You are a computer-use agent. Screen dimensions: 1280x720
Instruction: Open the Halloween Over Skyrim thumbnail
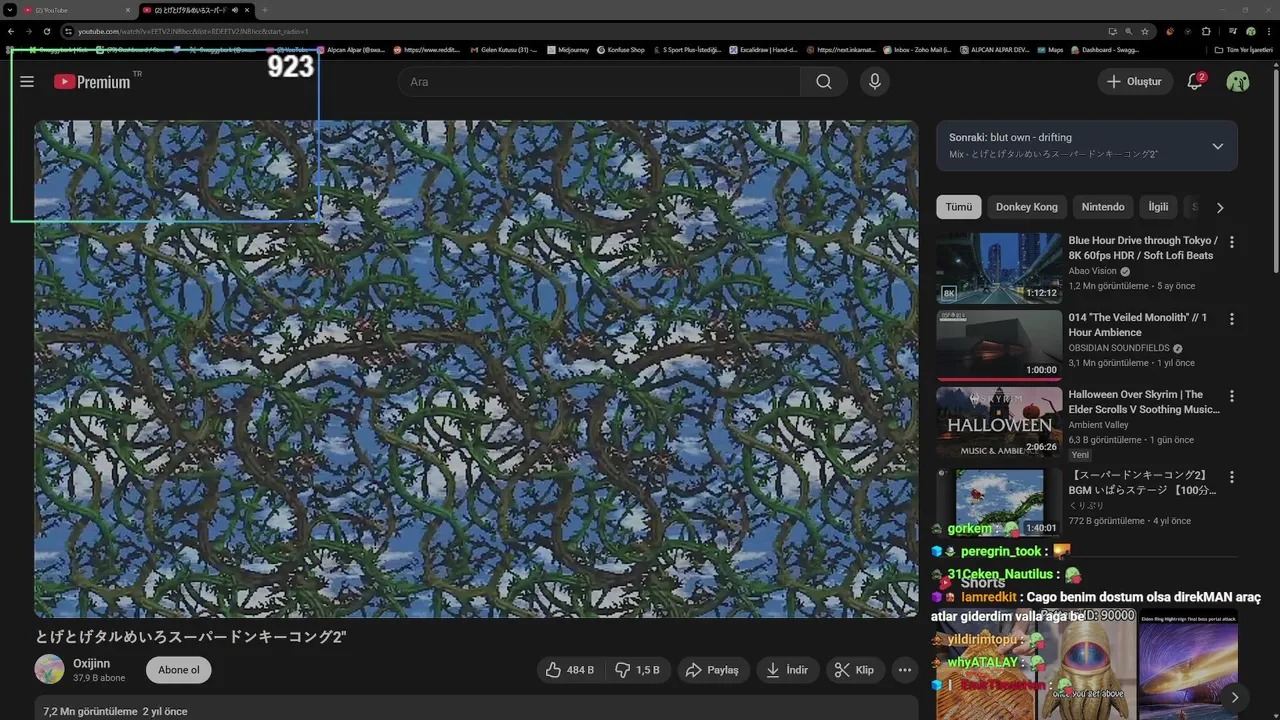pyautogui.click(x=999, y=422)
